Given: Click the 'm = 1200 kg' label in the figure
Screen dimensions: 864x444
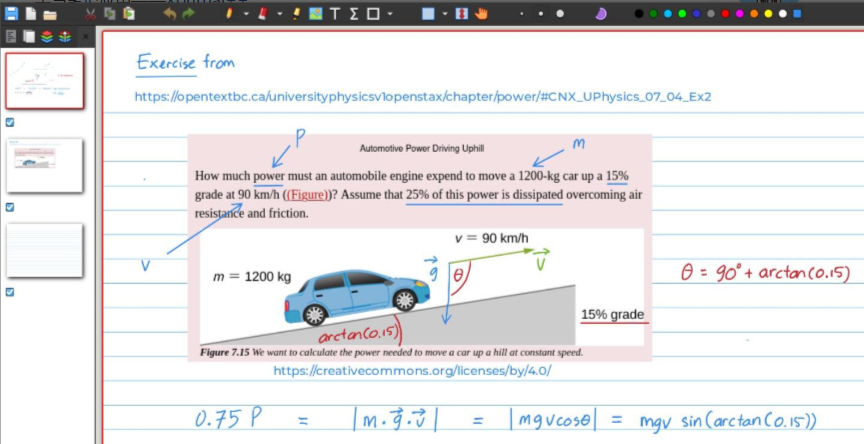Looking at the screenshot, I should pyautogui.click(x=252, y=277).
